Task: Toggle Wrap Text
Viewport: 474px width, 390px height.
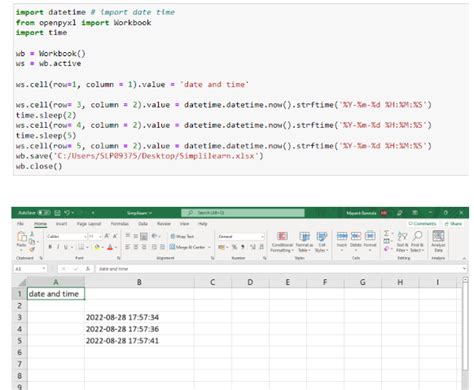Action: (x=182, y=236)
